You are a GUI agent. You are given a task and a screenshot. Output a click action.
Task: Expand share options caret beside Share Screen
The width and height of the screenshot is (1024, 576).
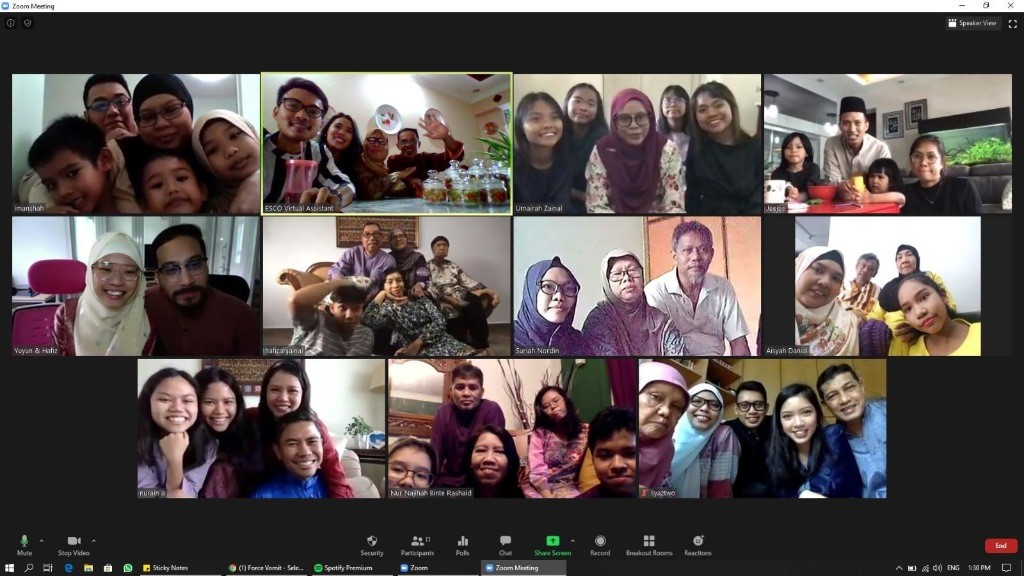coord(573,541)
